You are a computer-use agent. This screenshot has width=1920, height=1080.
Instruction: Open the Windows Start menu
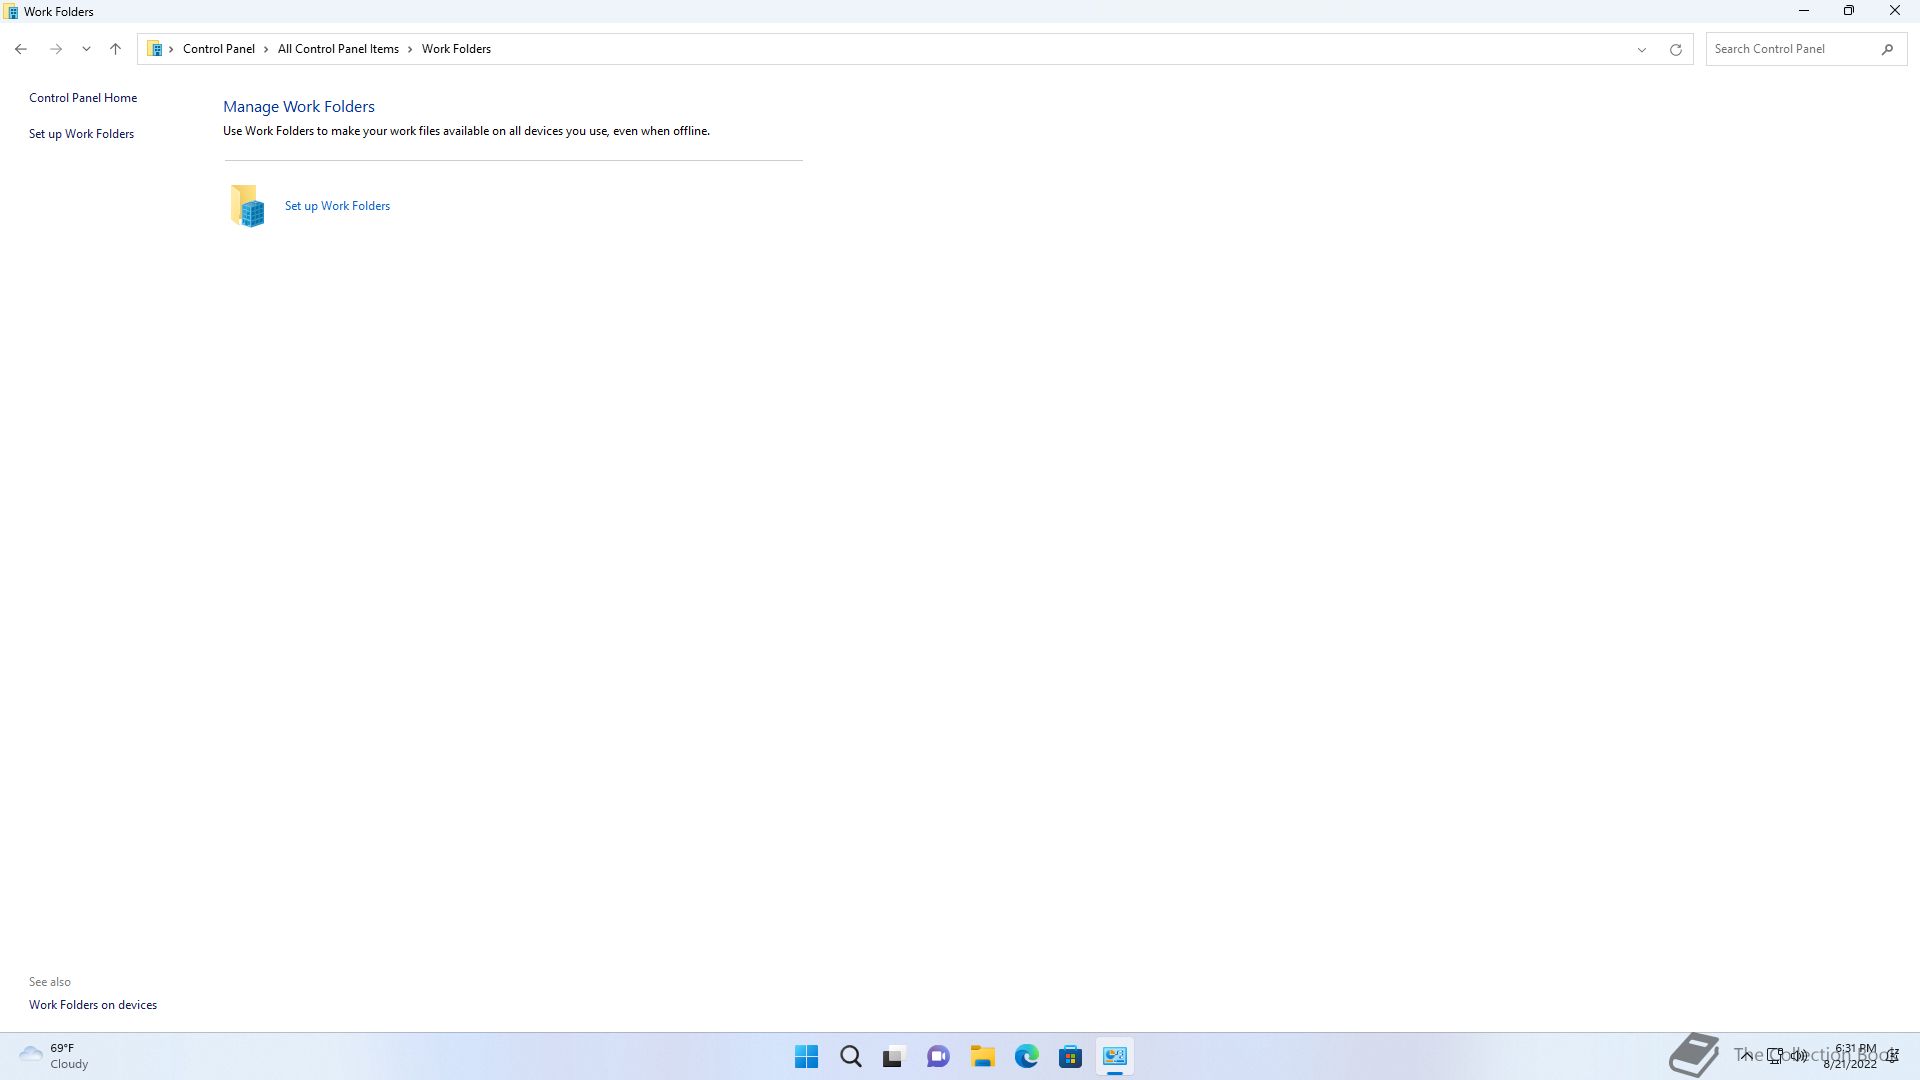click(x=806, y=1057)
